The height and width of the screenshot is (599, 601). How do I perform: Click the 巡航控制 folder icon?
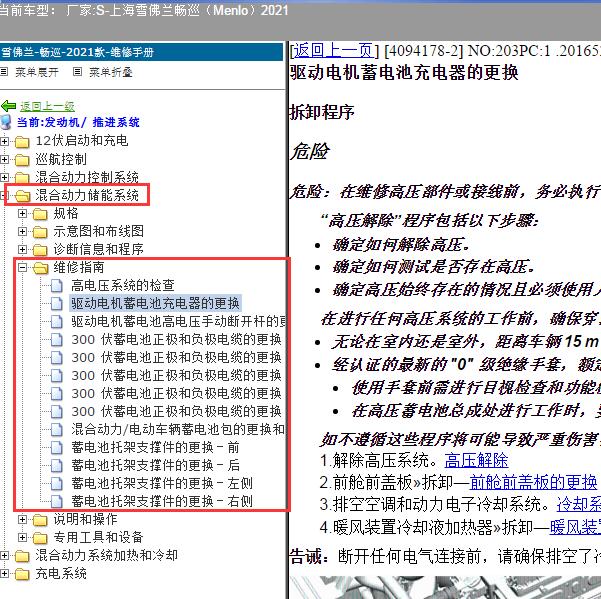click(x=22, y=160)
